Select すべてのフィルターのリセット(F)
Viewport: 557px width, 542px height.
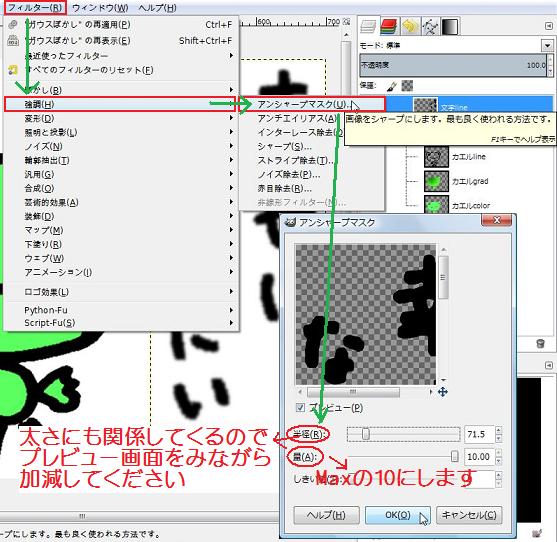coord(121,70)
